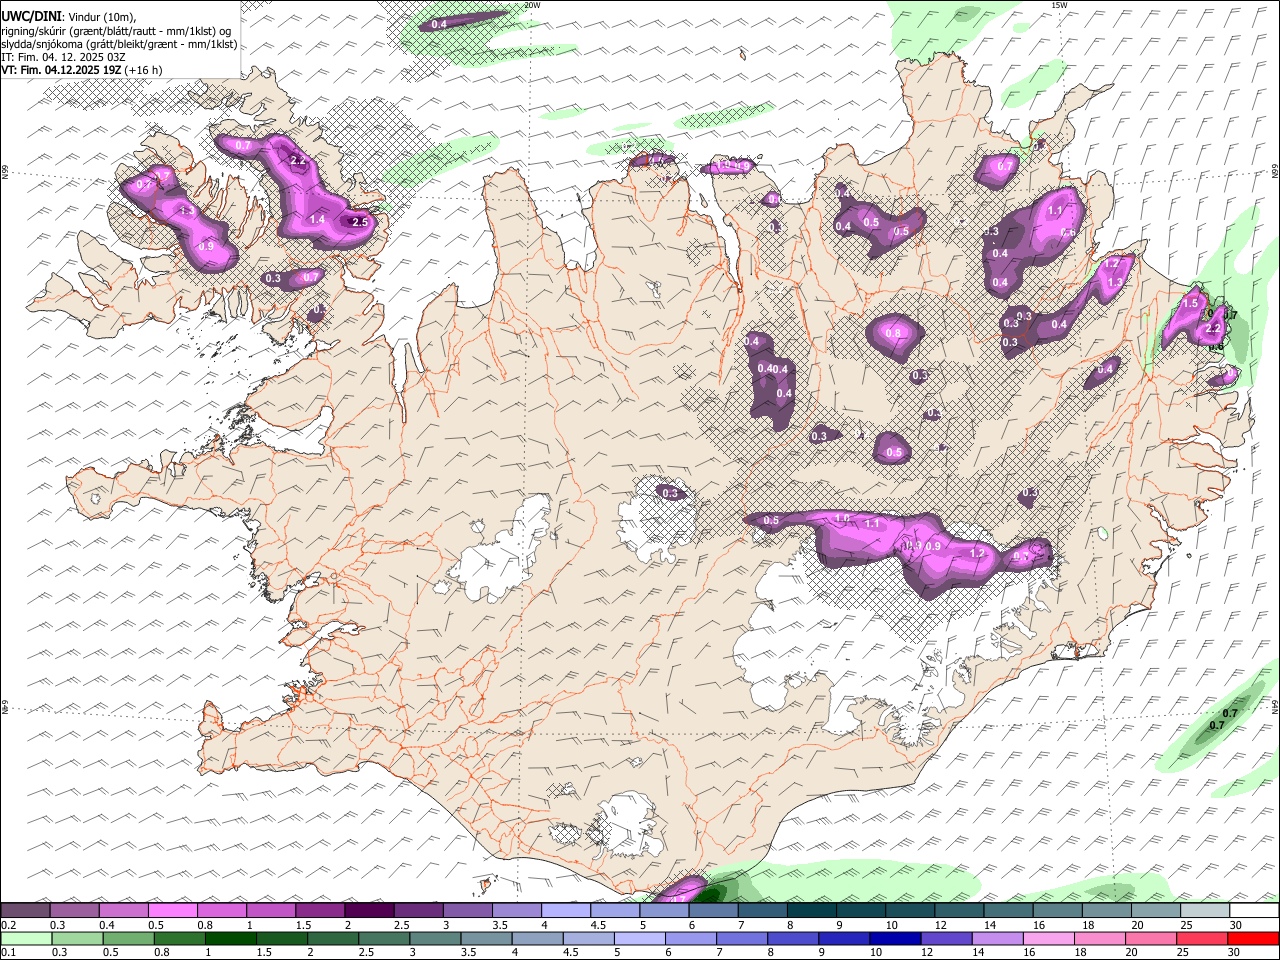Click rain scale swatch between 25 and 30
This screenshot has width=1280, height=960.
(x=1202, y=938)
